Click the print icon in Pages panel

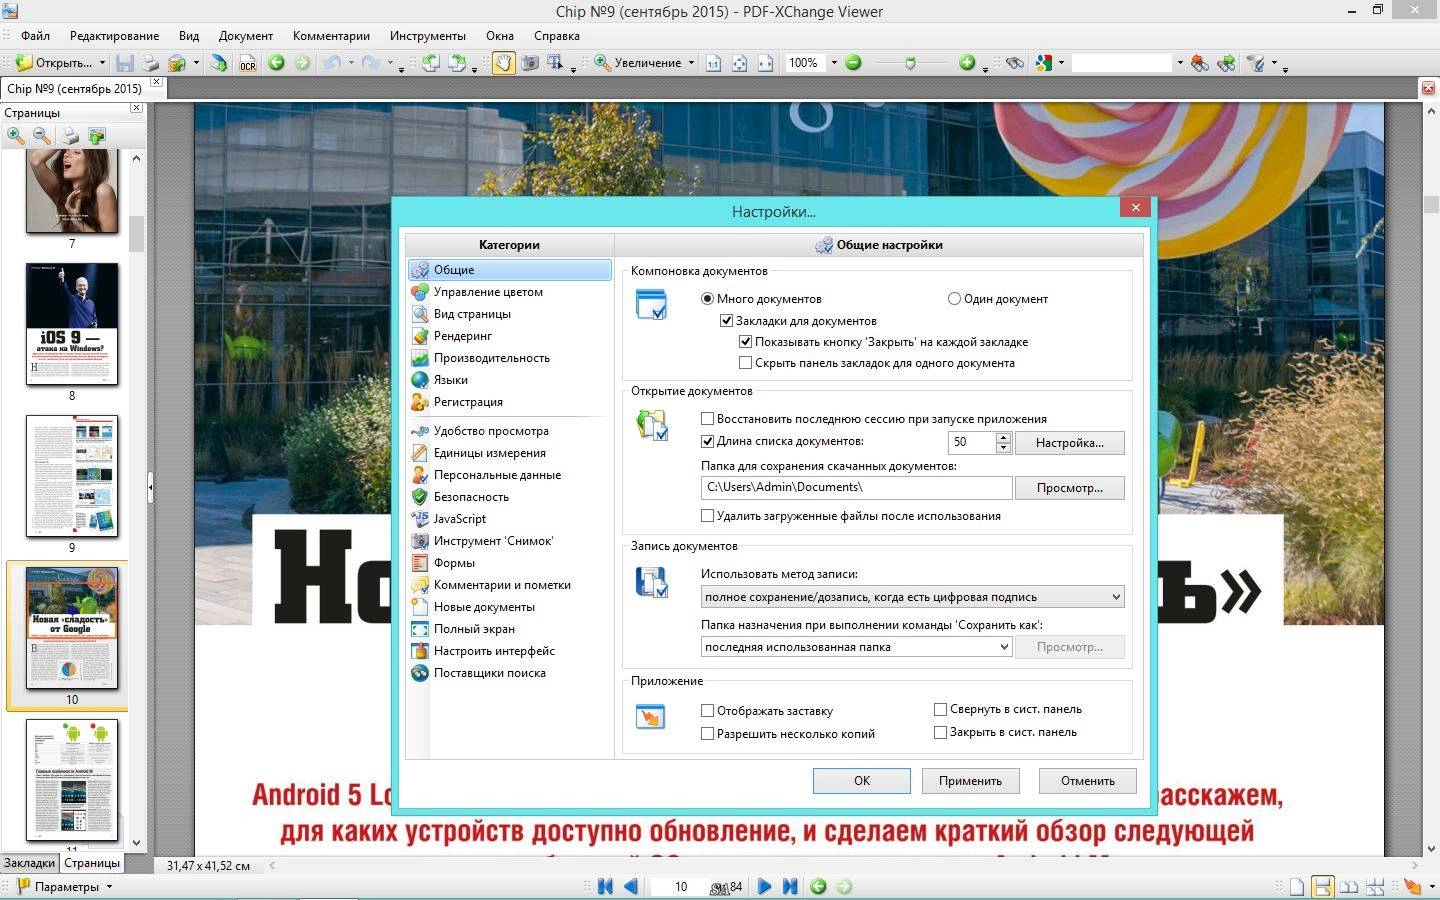pos(70,136)
